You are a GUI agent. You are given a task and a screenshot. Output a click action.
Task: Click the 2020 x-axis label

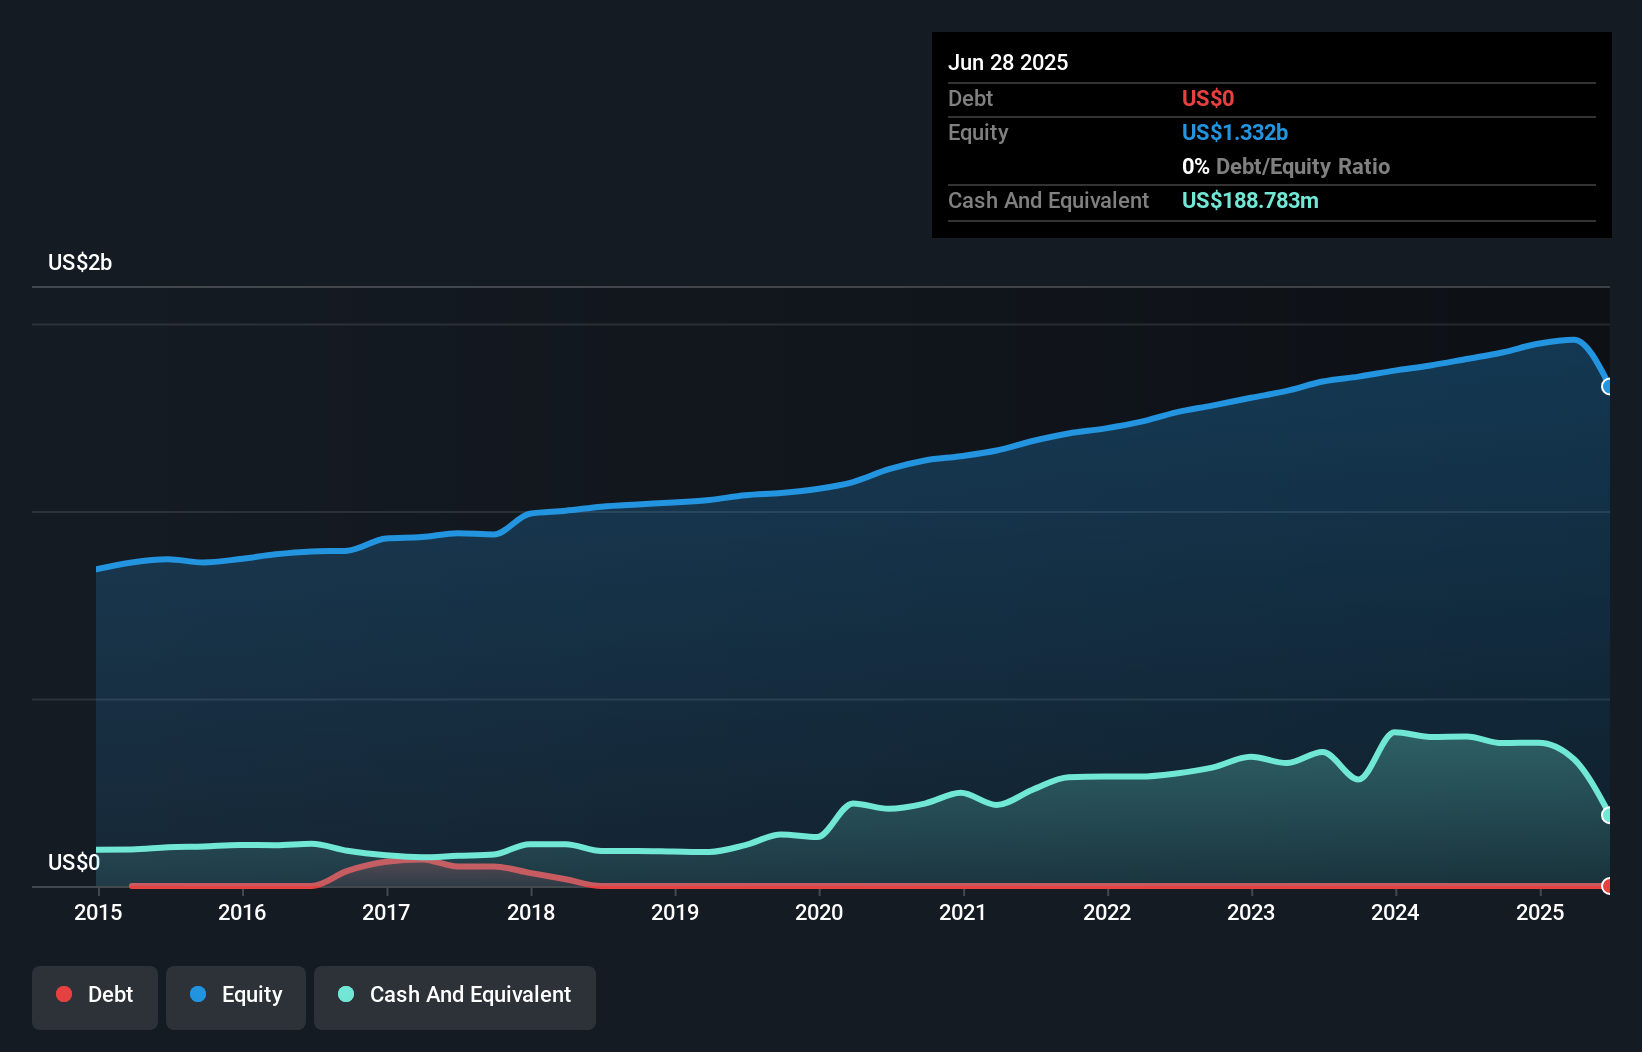point(819,912)
